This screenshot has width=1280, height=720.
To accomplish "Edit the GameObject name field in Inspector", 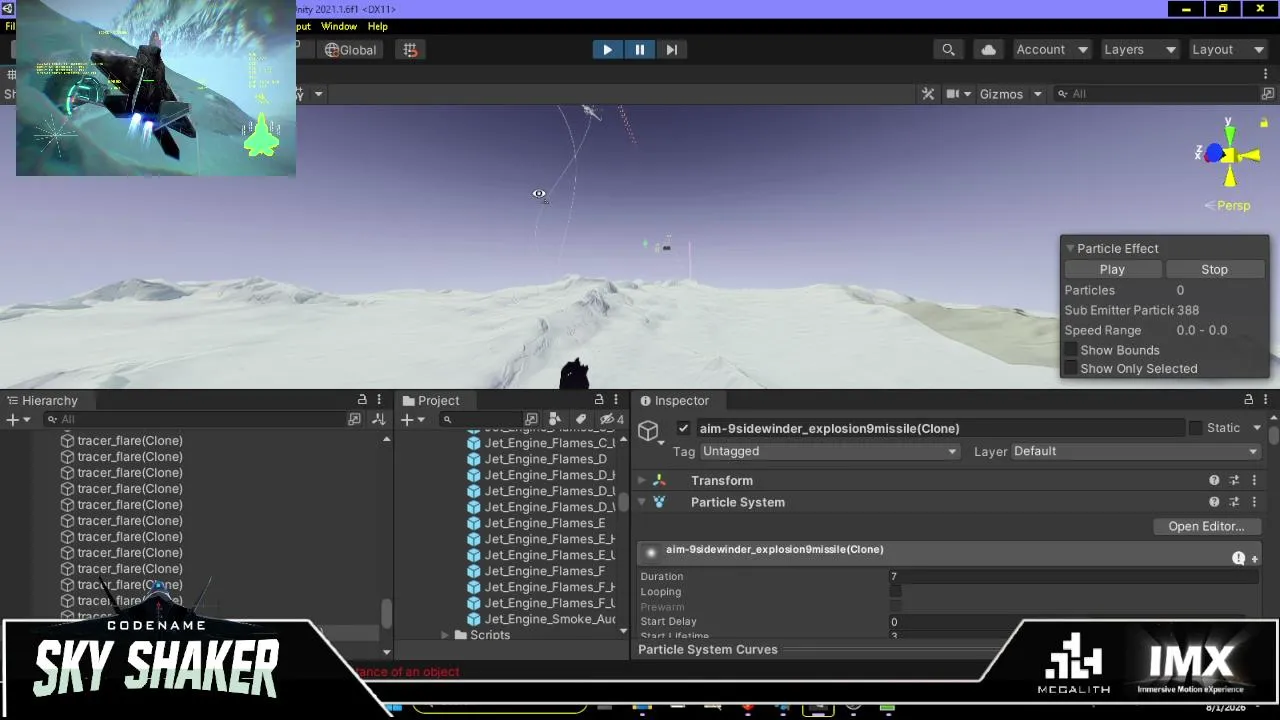I will (940, 428).
